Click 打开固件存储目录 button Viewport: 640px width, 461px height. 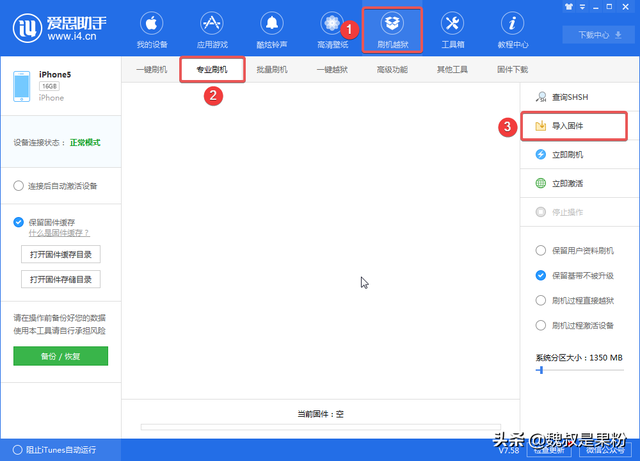pyautogui.click(x=61, y=279)
